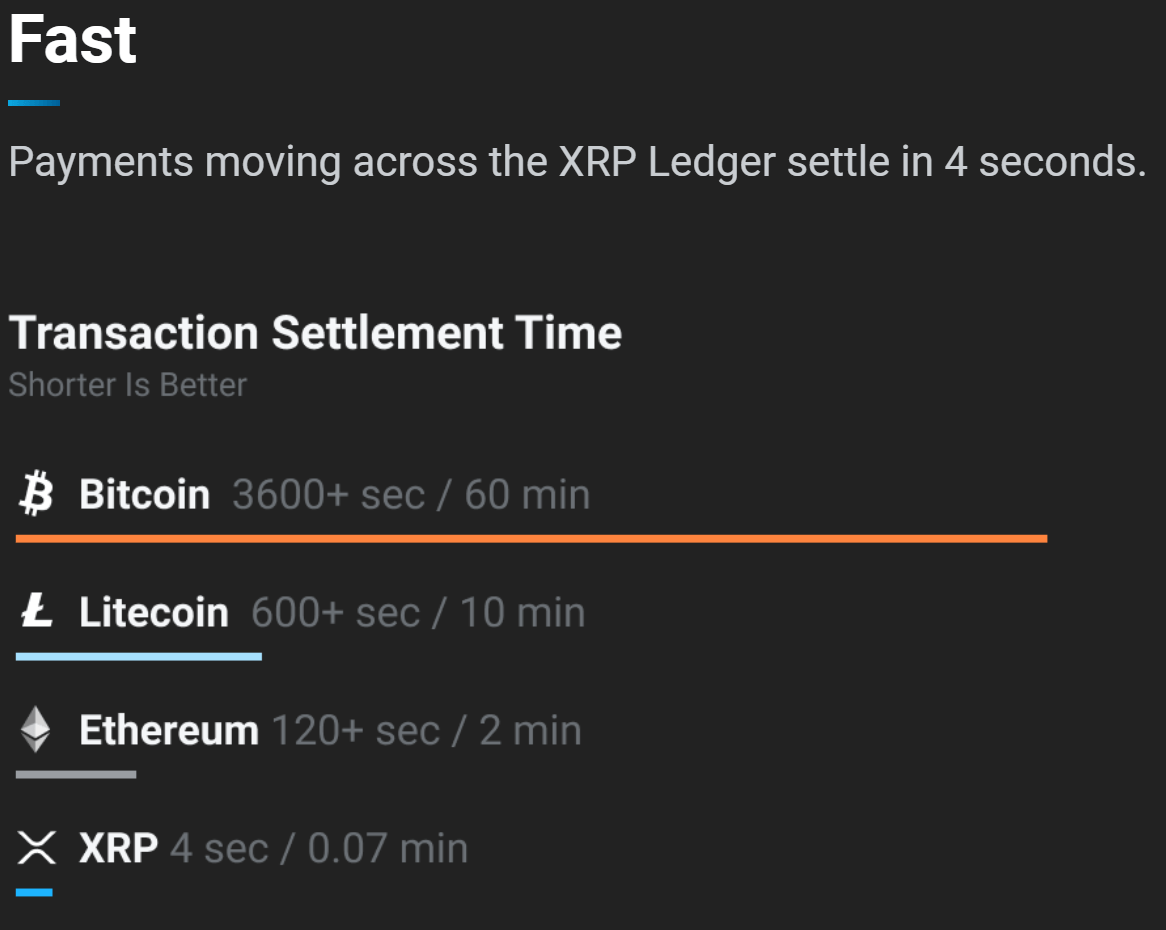Click the "4 sec / 0.07 min" value

319,848
